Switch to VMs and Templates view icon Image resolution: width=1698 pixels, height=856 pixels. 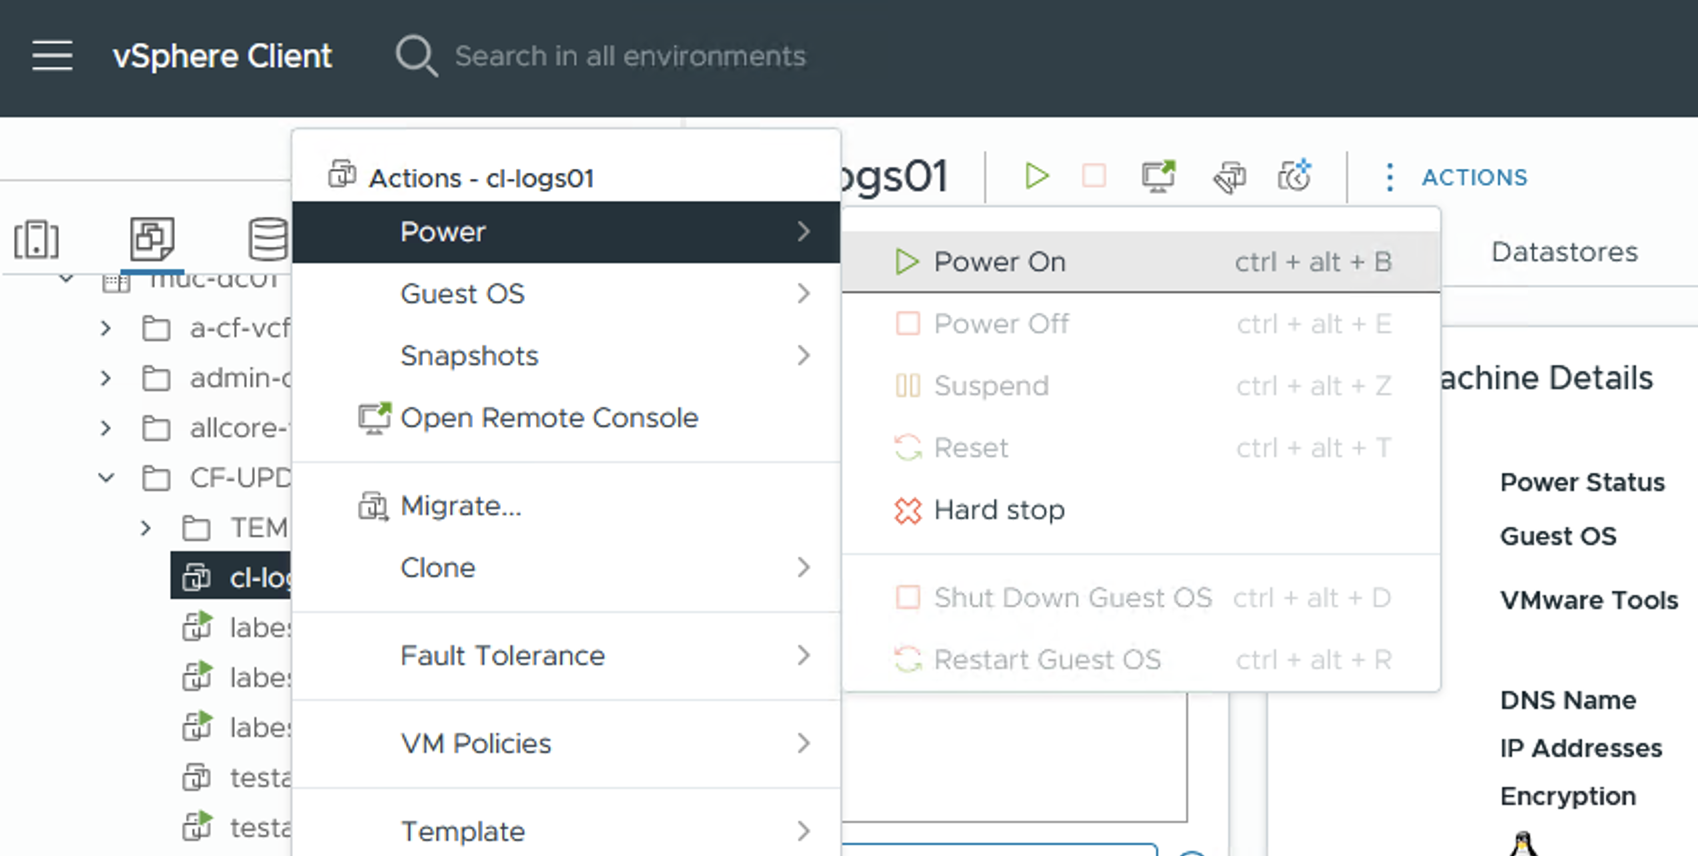pos(152,239)
